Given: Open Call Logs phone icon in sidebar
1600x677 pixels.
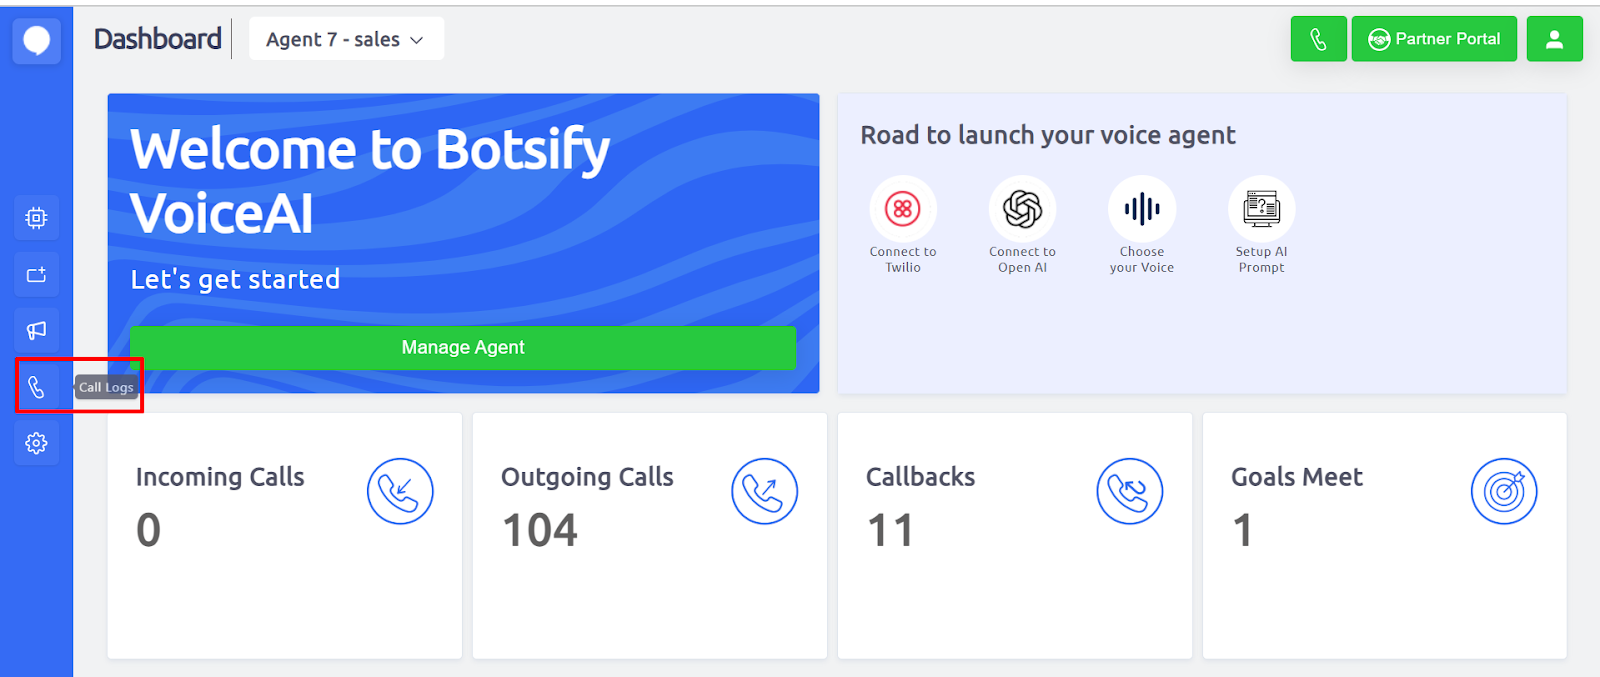Looking at the screenshot, I should pyautogui.click(x=36, y=387).
